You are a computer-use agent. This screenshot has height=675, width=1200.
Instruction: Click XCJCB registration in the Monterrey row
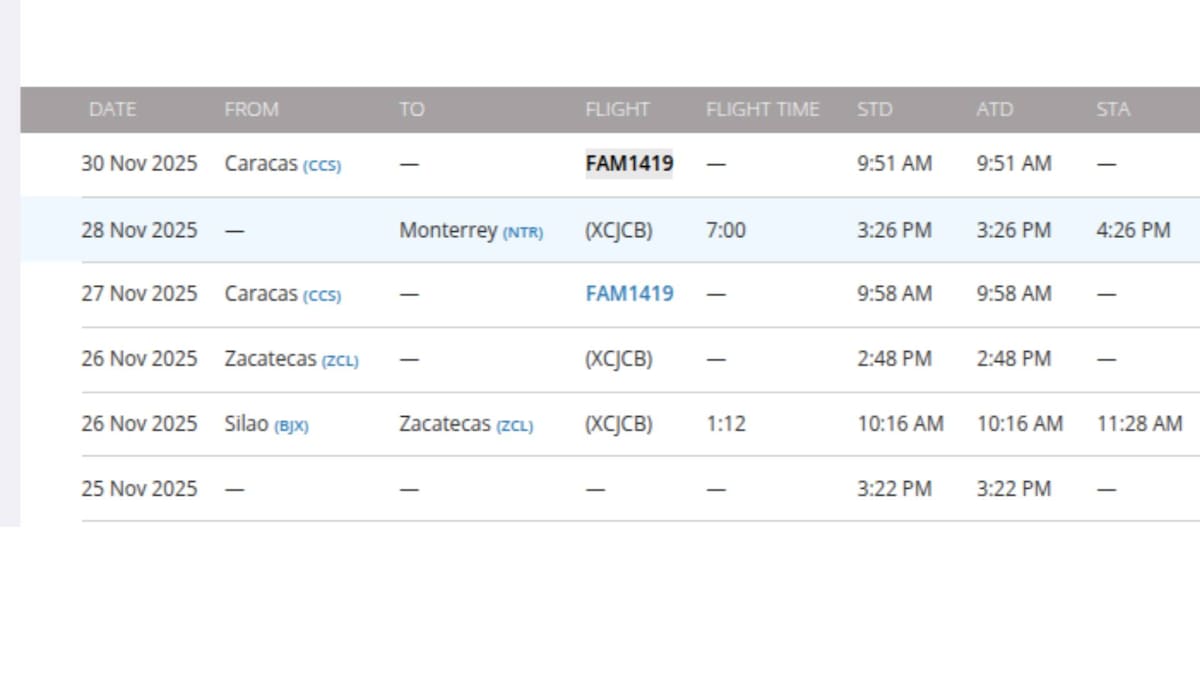(618, 230)
